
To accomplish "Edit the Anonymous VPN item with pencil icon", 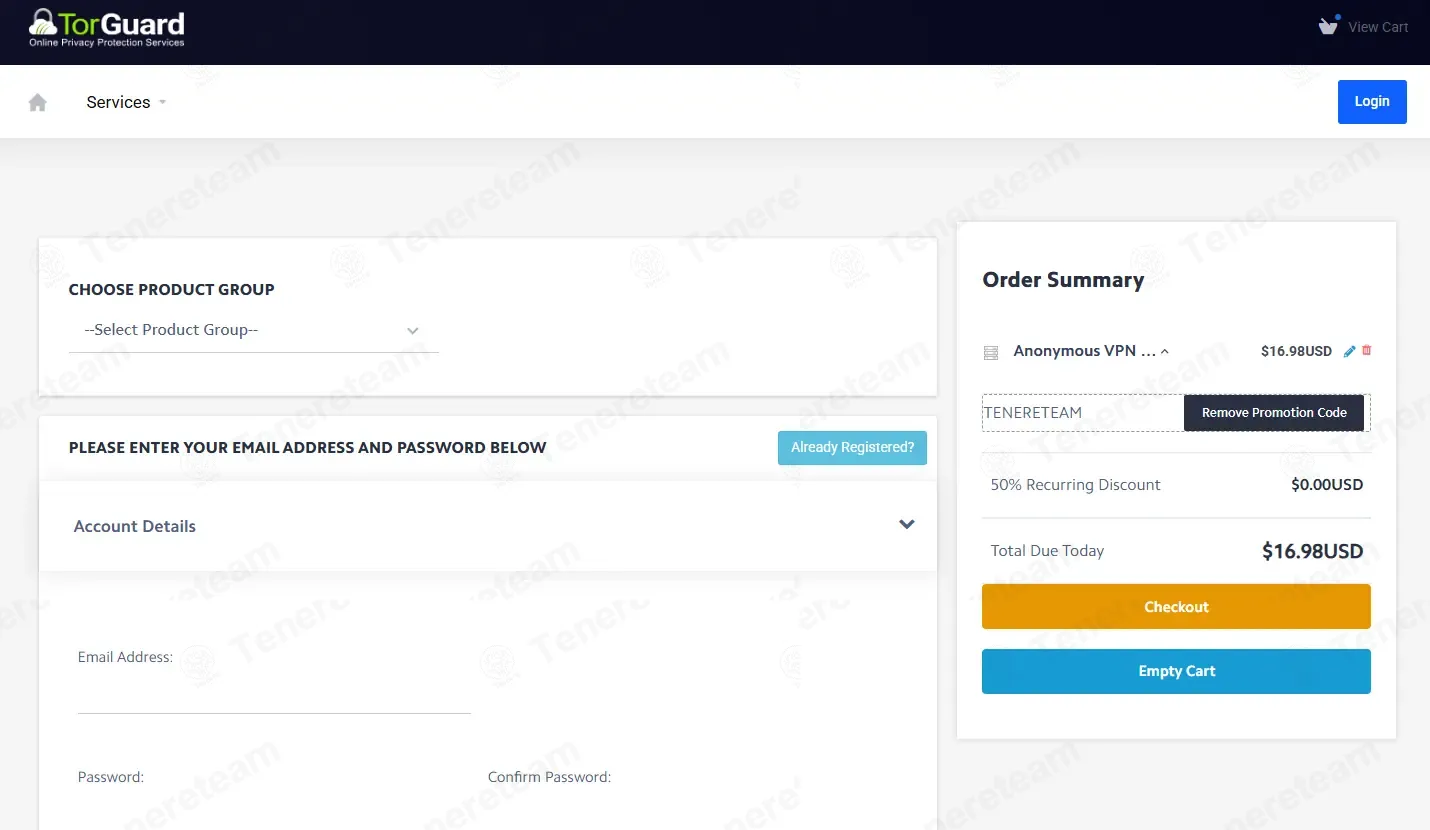I will (x=1350, y=351).
